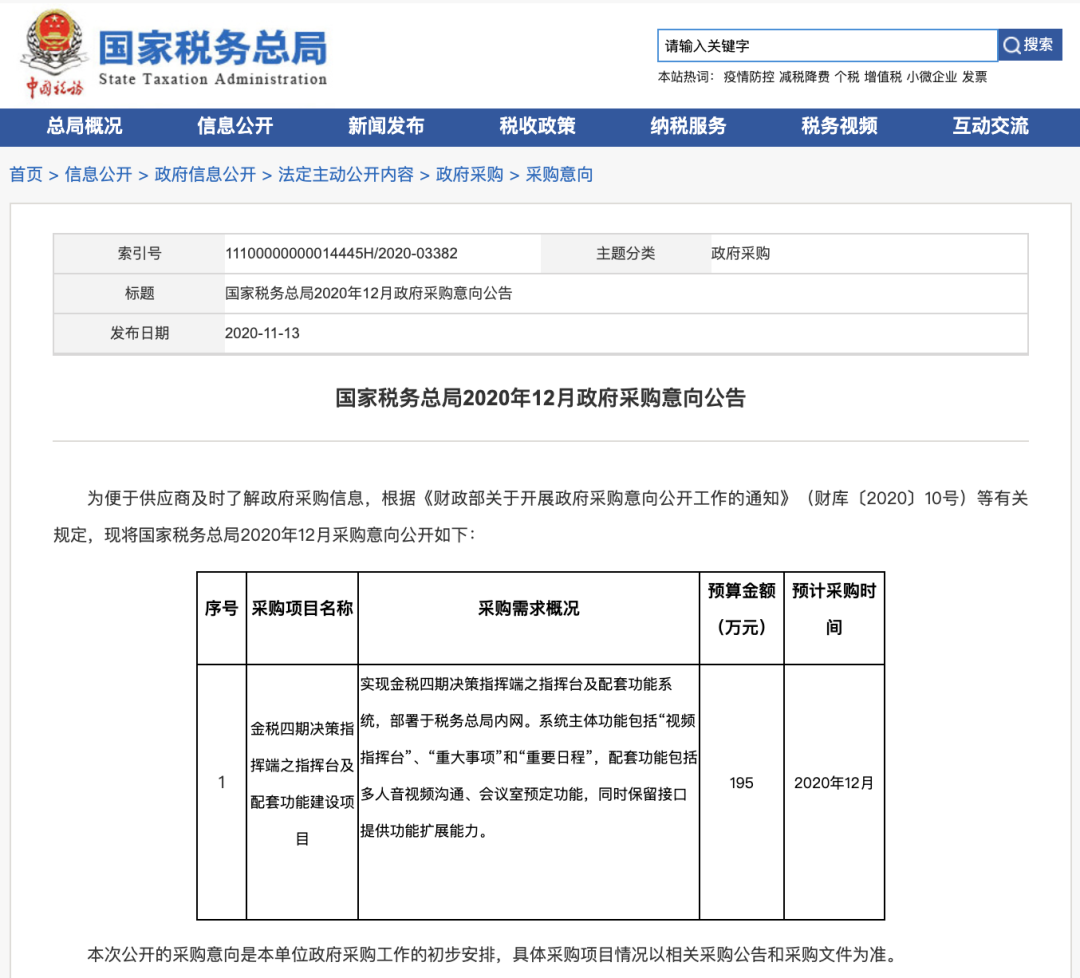1080x978 pixels.
Task: Click the 采购意向 breadcrumb link
Action: [559, 175]
